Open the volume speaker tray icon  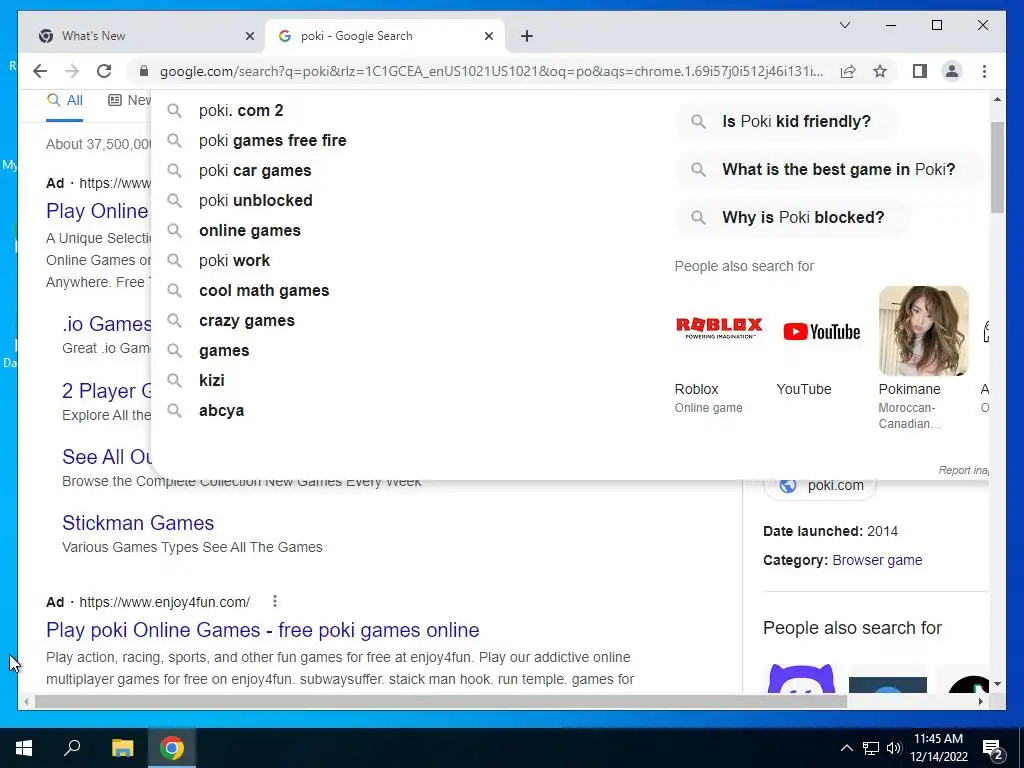pyautogui.click(x=894, y=748)
